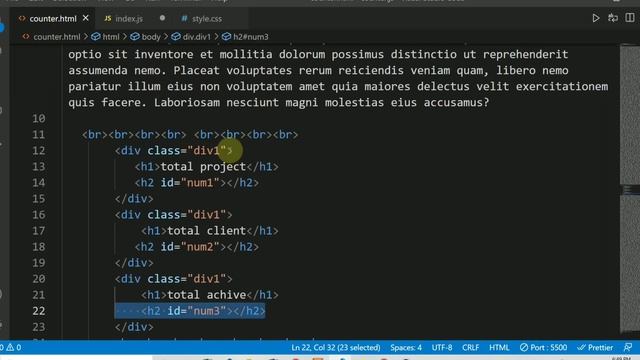This screenshot has width=640, height=360.
Task: Click the id="num1" attribute text
Action: point(190,183)
